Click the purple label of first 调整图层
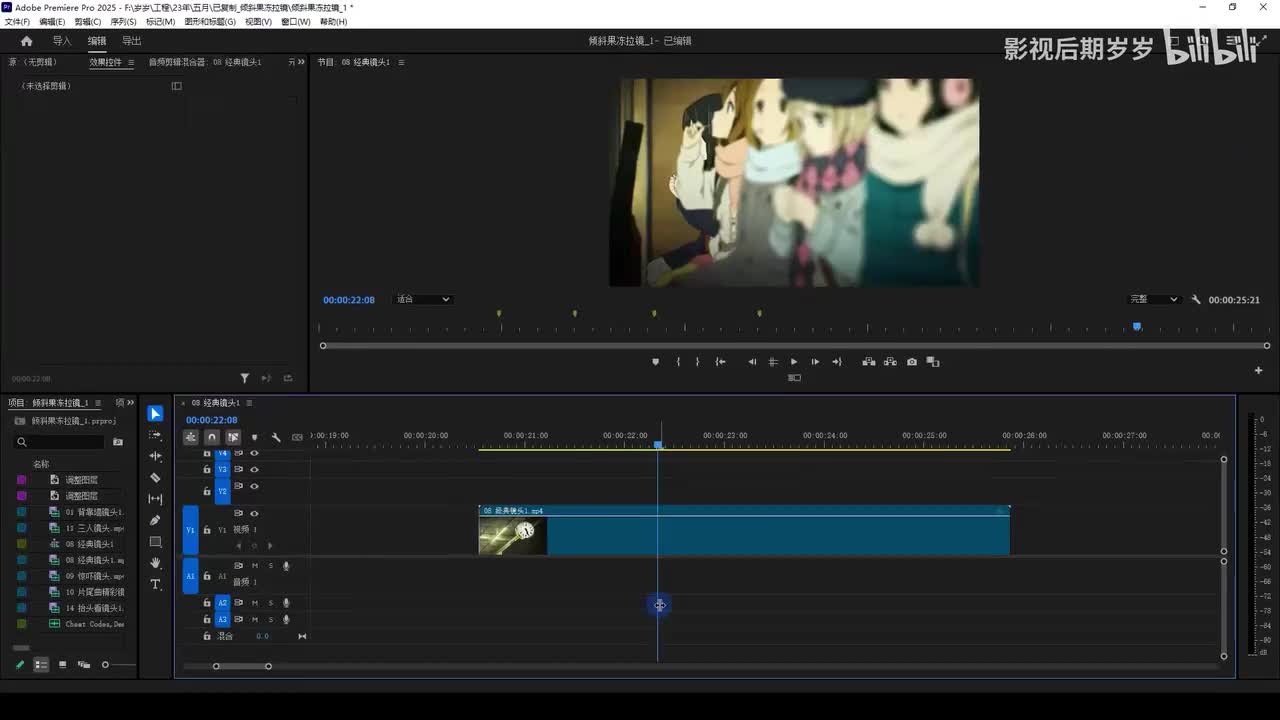 click(x=22, y=480)
